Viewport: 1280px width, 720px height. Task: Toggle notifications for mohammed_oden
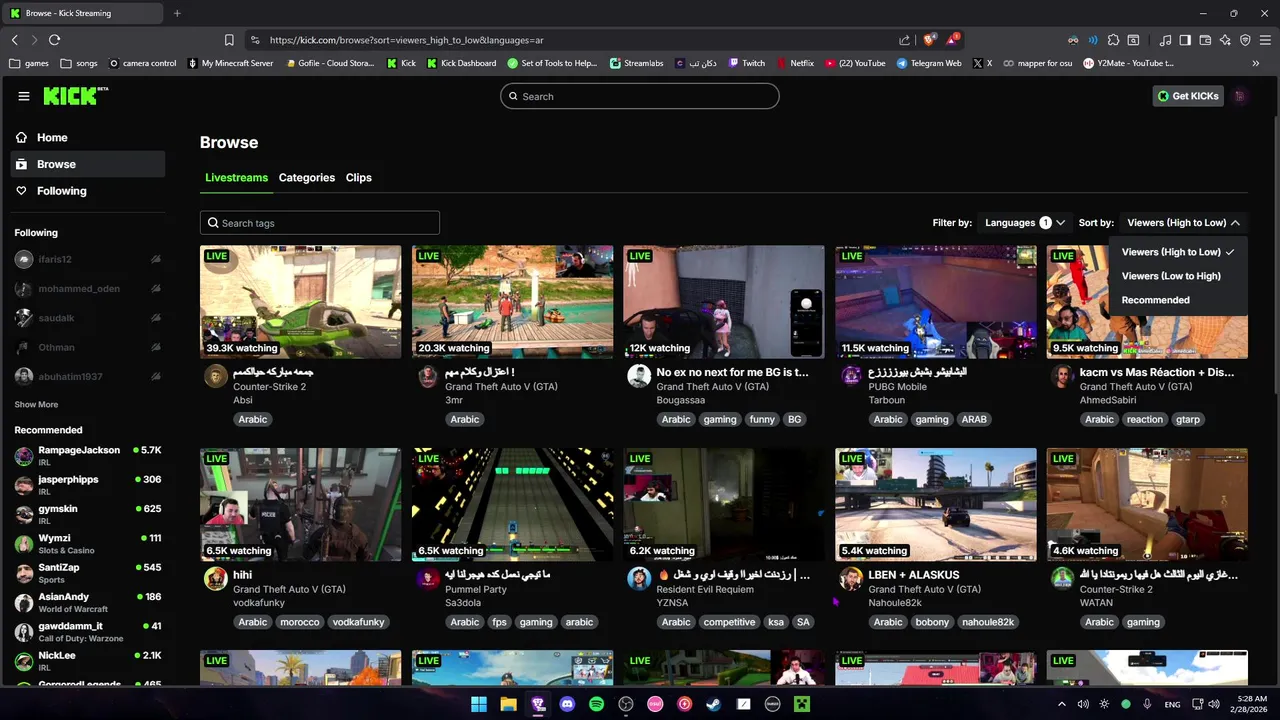155,288
